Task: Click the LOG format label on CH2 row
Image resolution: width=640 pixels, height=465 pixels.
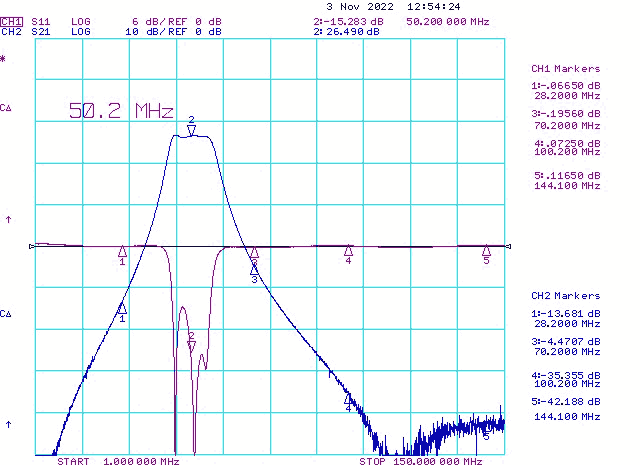Action: [81, 32]
